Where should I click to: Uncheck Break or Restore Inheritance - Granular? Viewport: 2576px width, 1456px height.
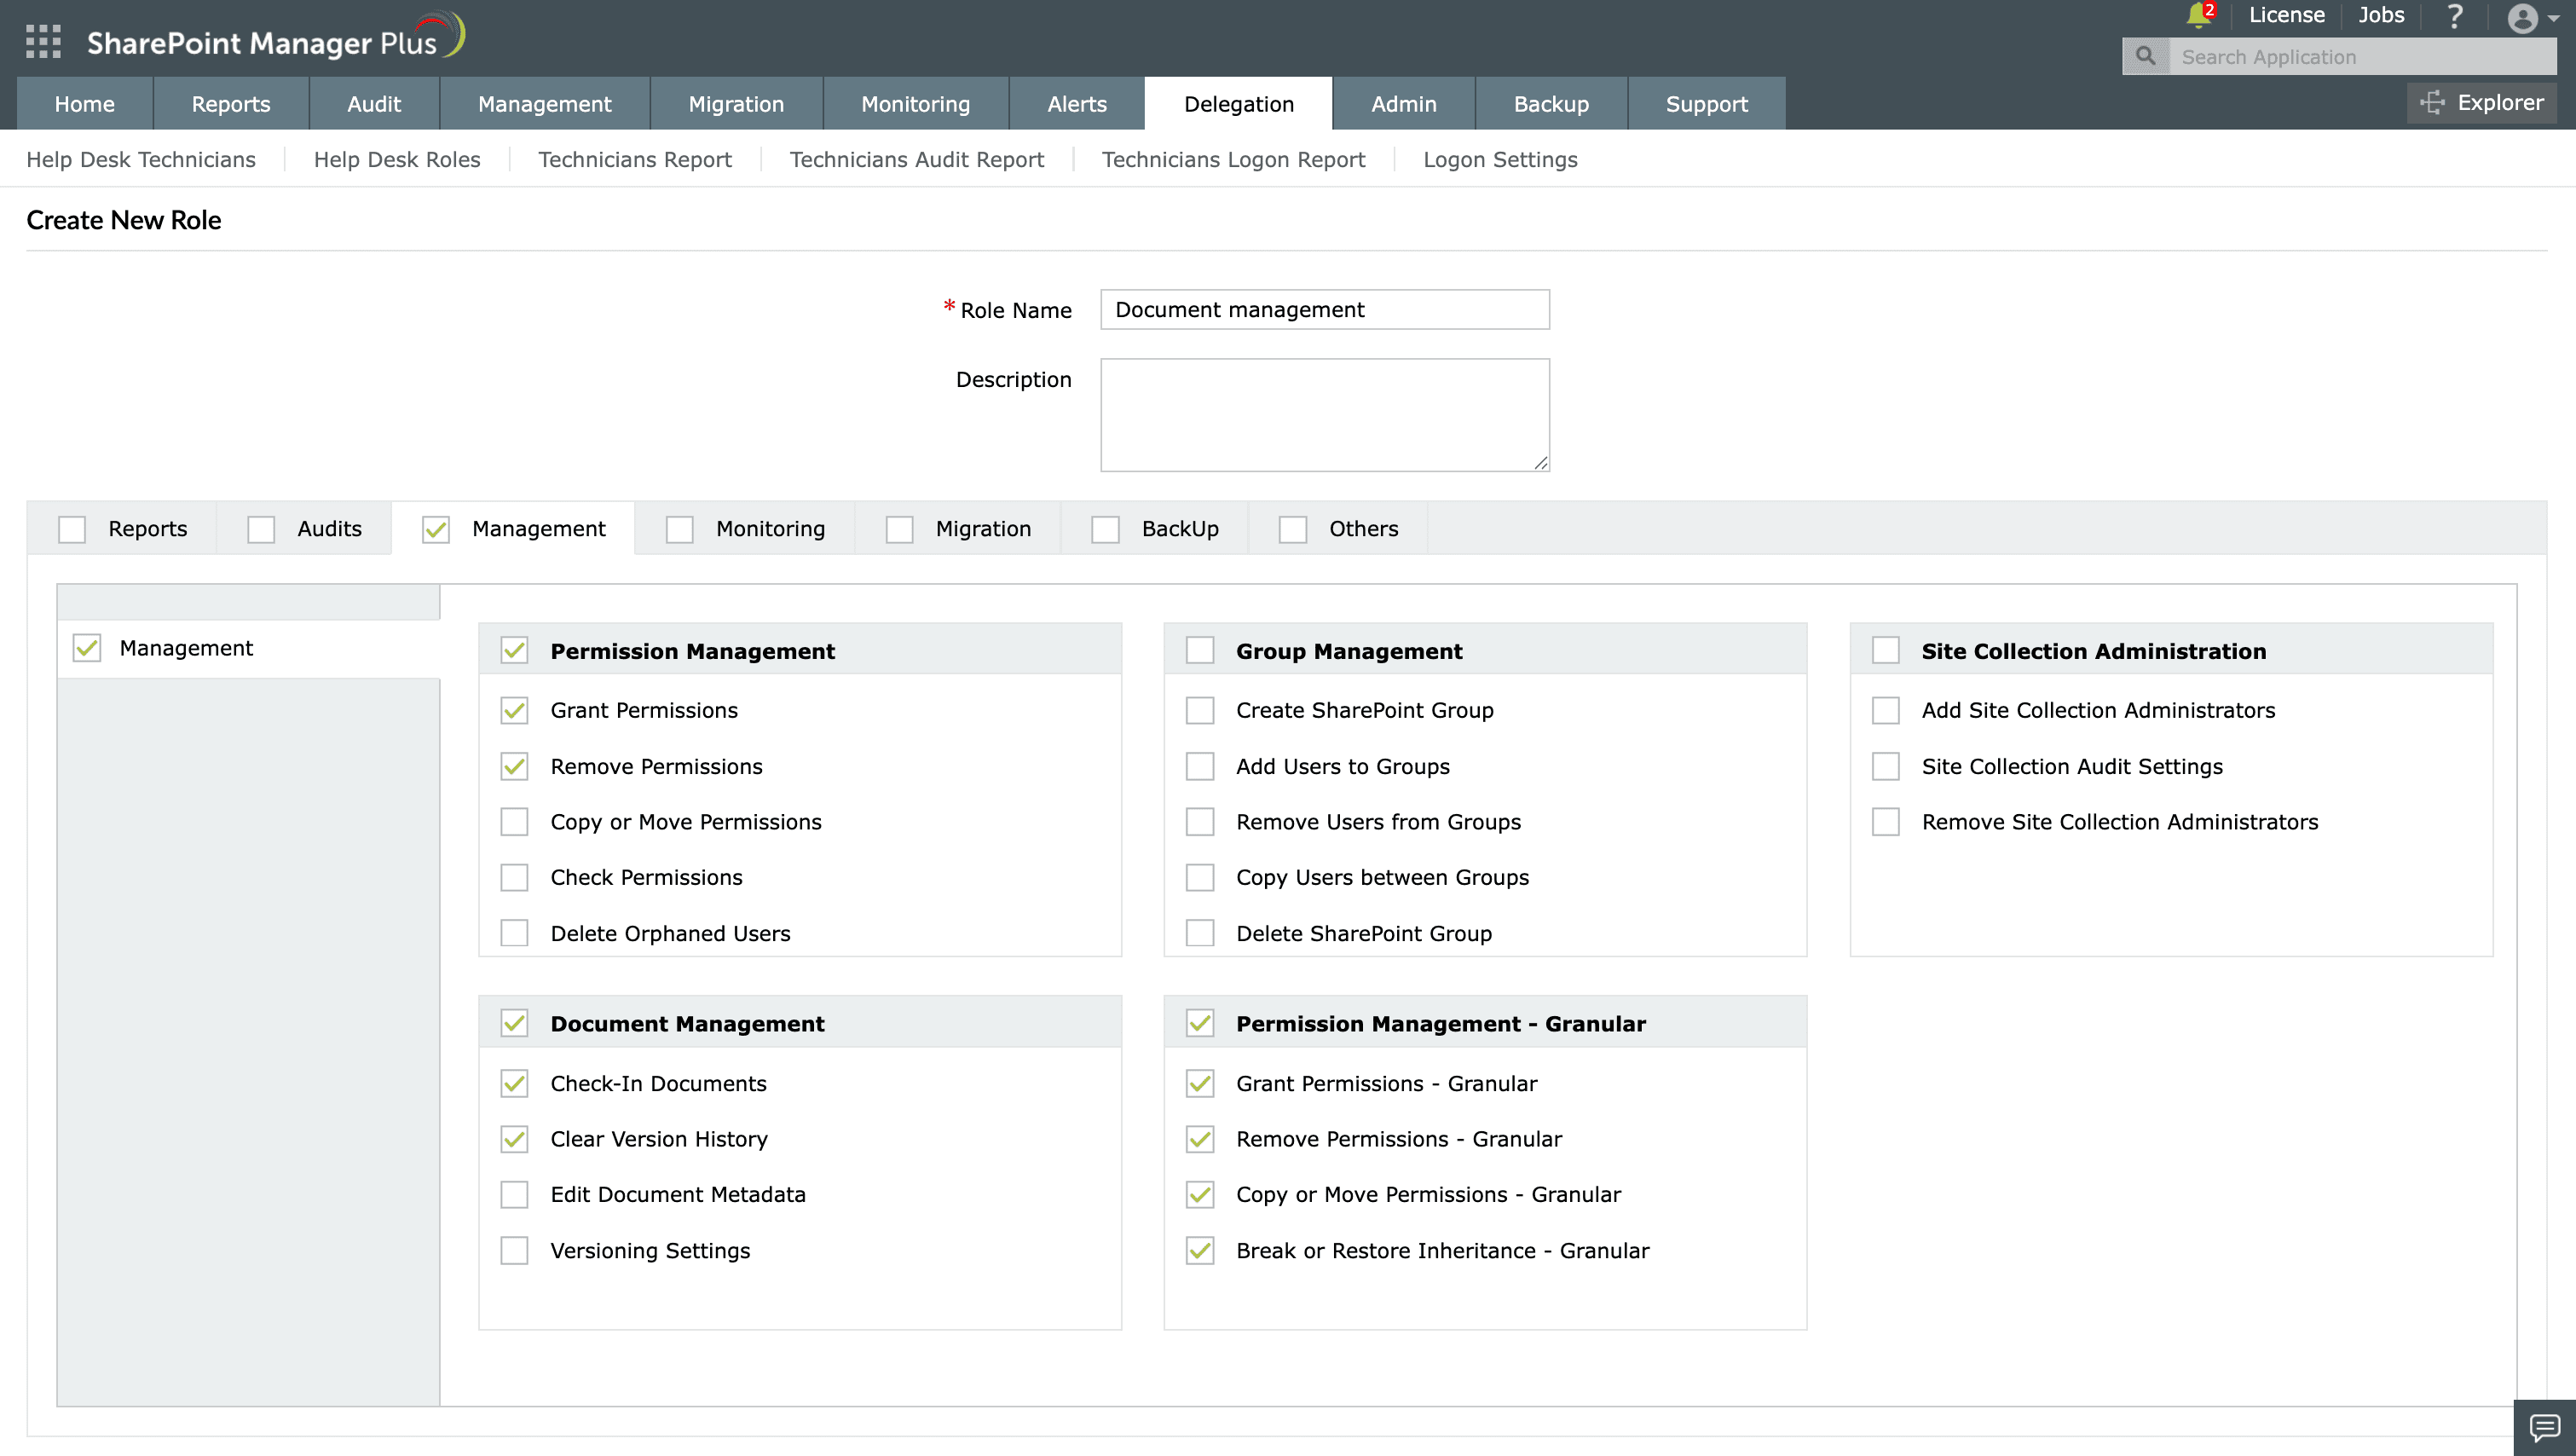[x=1200, y=1250]
